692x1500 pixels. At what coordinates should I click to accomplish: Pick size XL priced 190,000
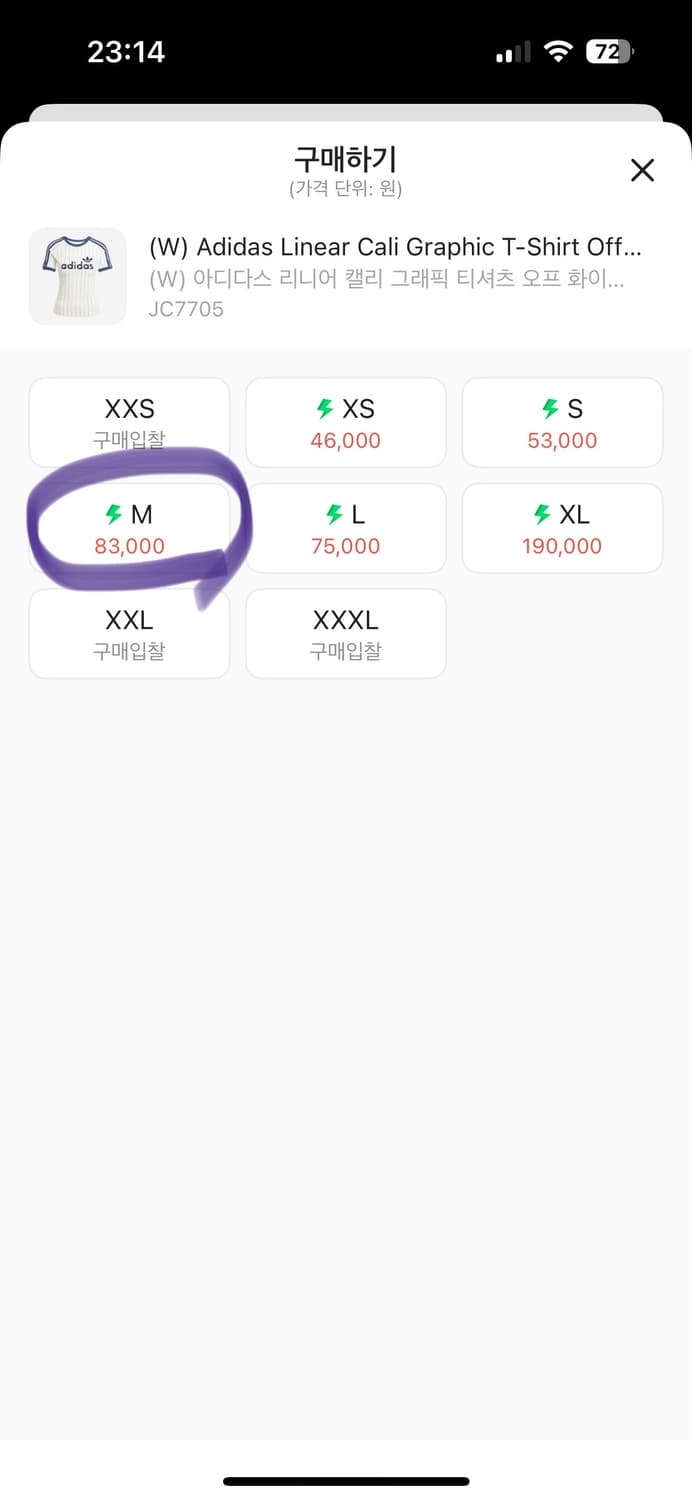click(x=562, y=528)
